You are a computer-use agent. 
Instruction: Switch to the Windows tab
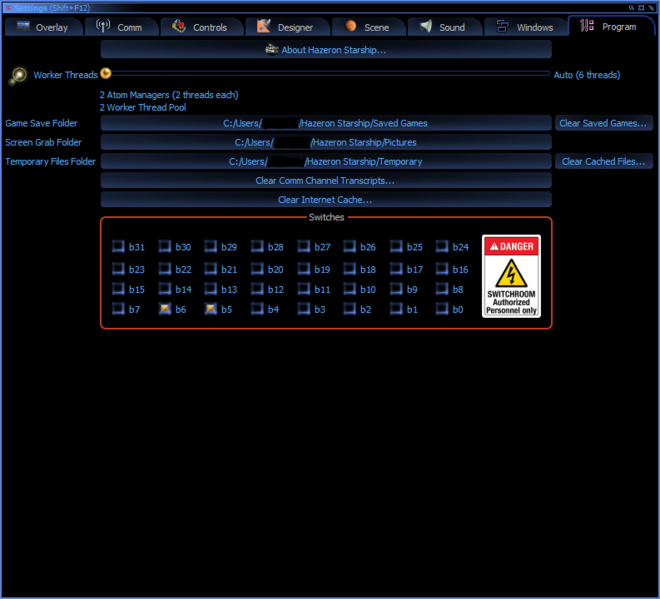pos(526,27)
